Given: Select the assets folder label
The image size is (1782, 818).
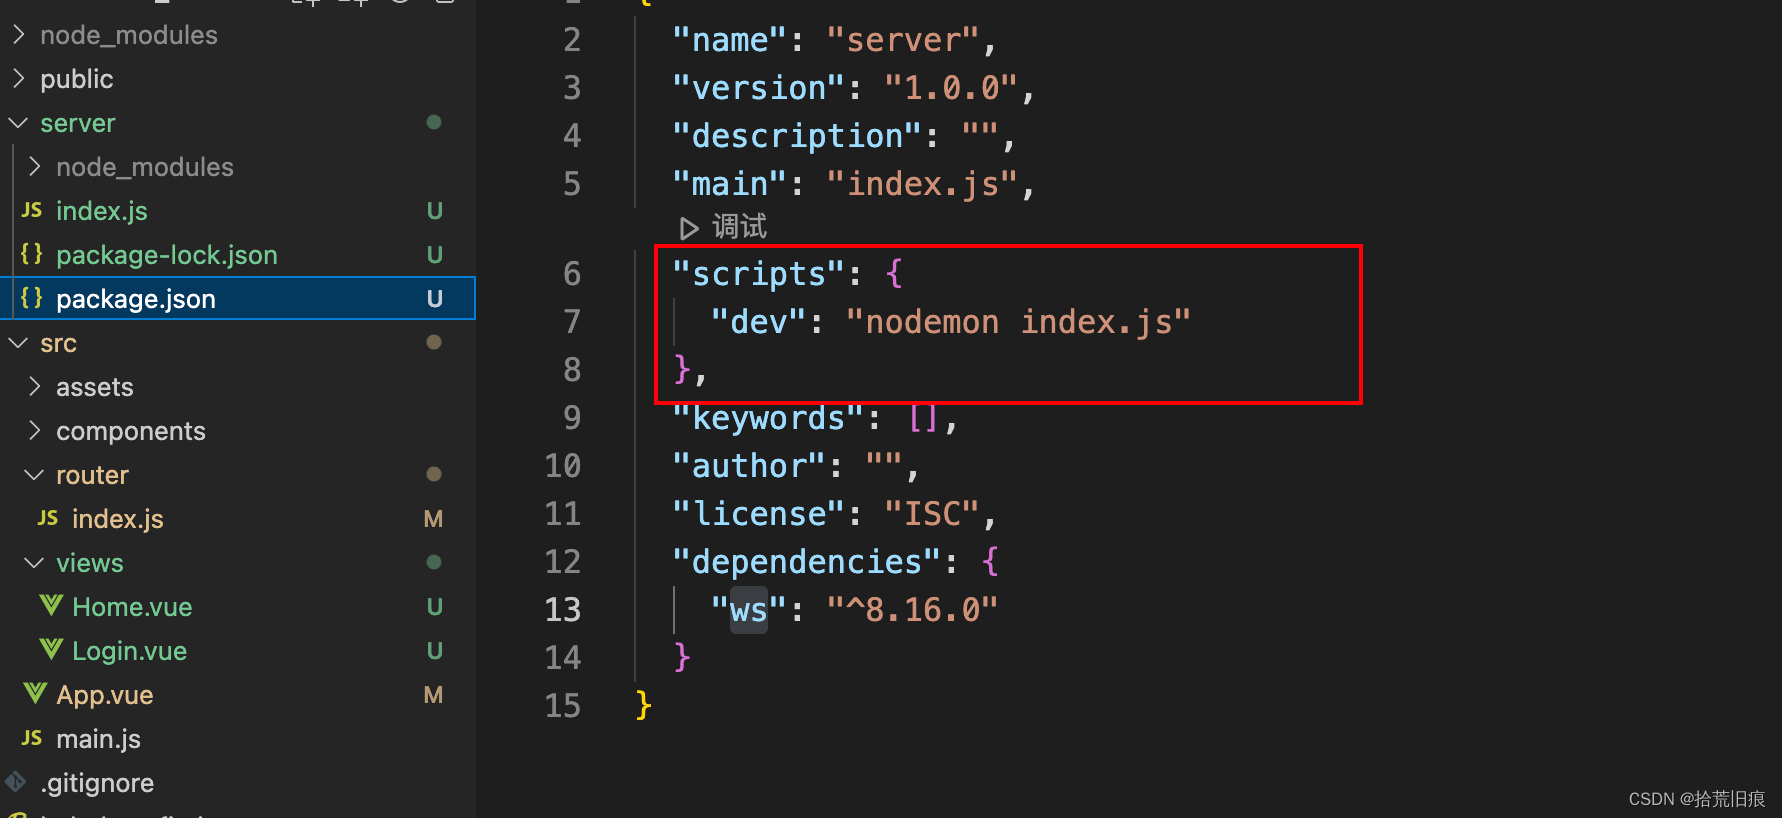Looking at the screenshot, I should click(95, 387).
